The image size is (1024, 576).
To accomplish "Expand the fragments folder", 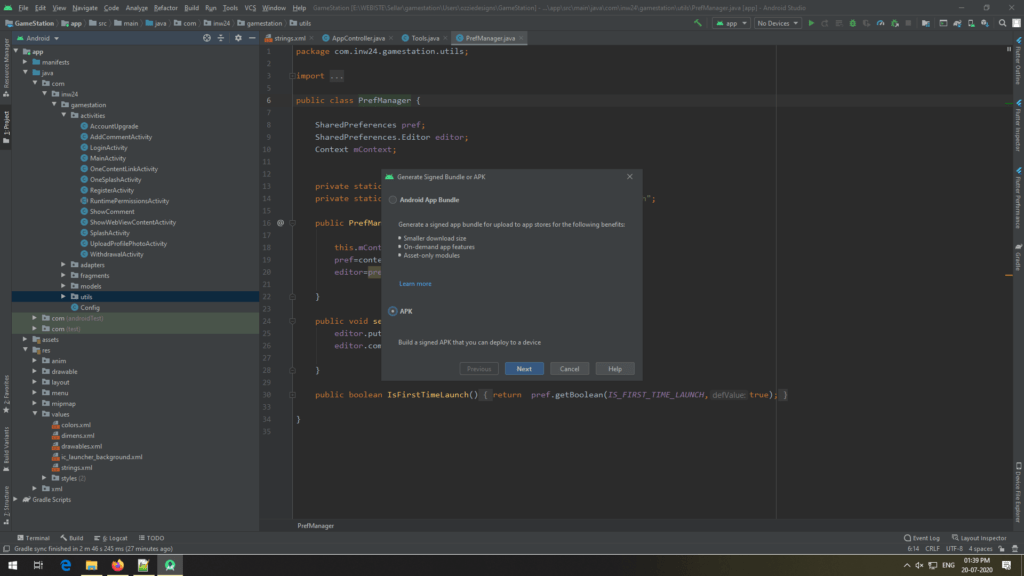I will pos(64,275).
